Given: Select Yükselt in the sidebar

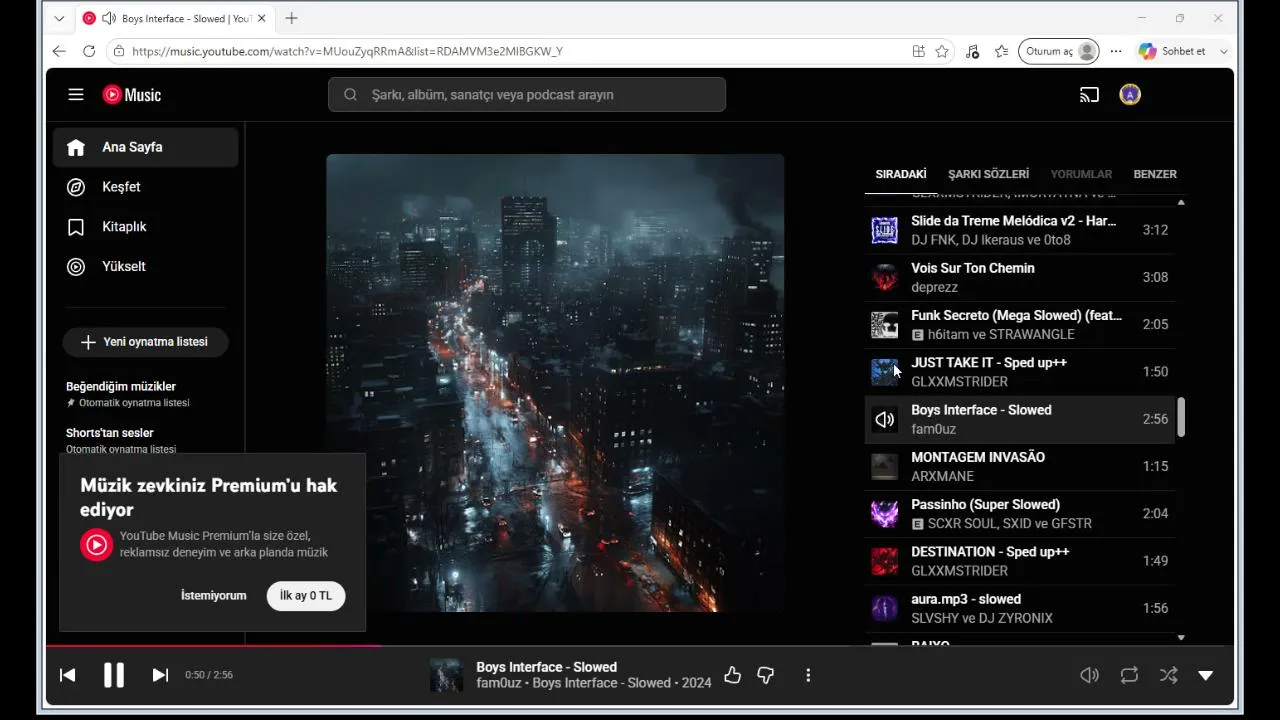Looking at the screenshot, I should (x=146, y=267).
